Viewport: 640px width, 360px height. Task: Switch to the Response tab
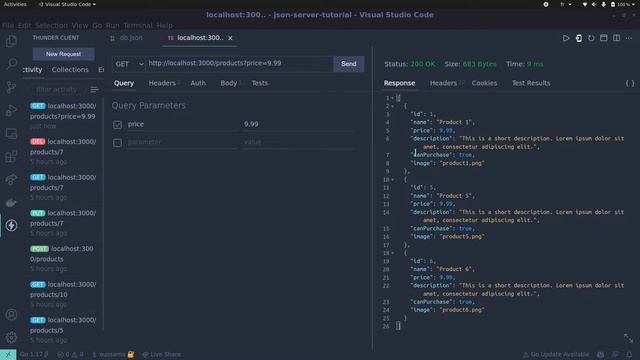[x=399, y=83]
